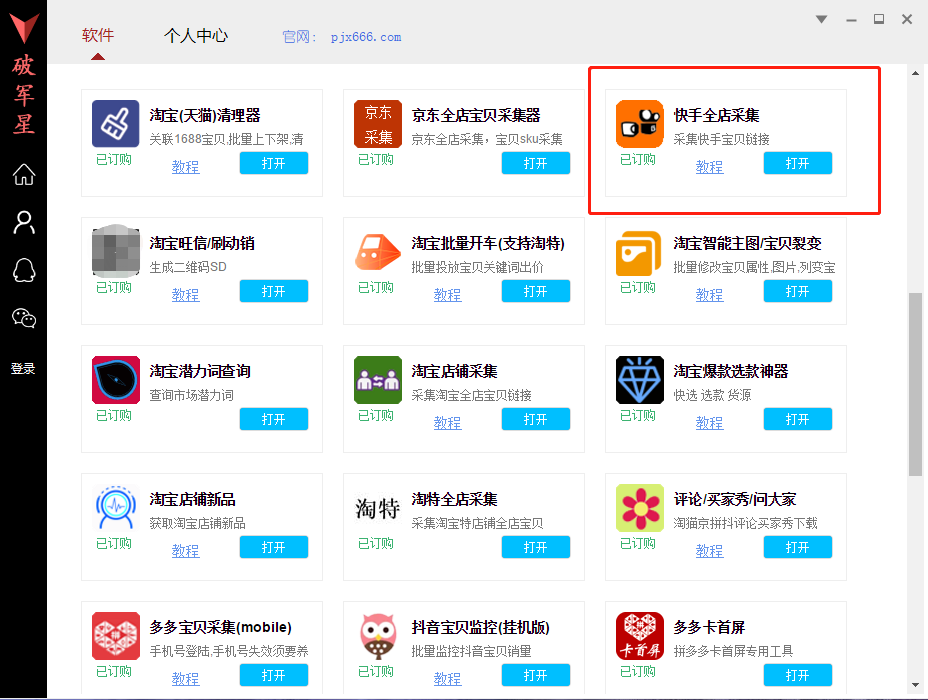
Task: Launch 淘宝旺信/刷动销 via 打开
Action: point(273,291)
